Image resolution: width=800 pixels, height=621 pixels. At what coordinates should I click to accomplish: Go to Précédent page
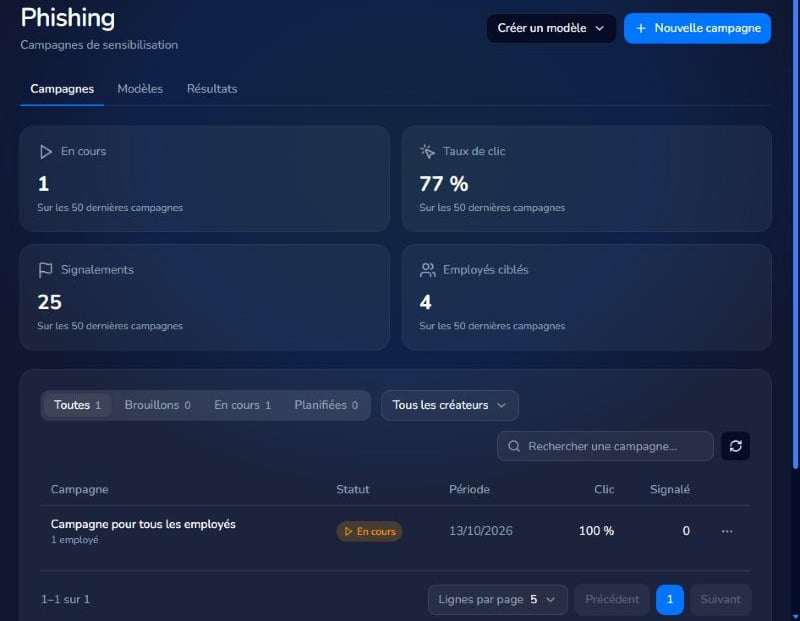[x=612, y=600]
